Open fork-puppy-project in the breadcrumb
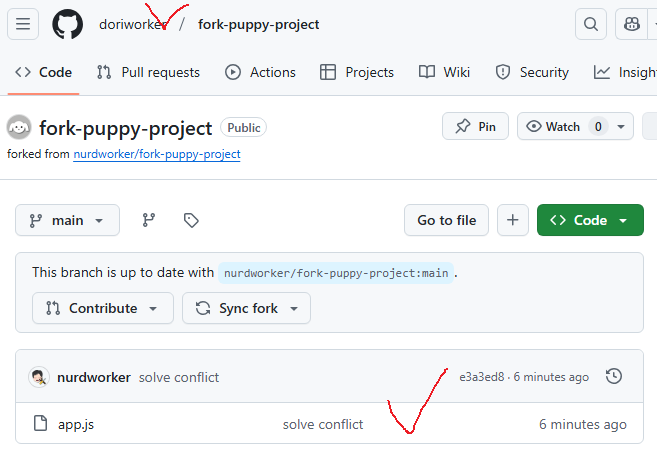 pos(259,24)
